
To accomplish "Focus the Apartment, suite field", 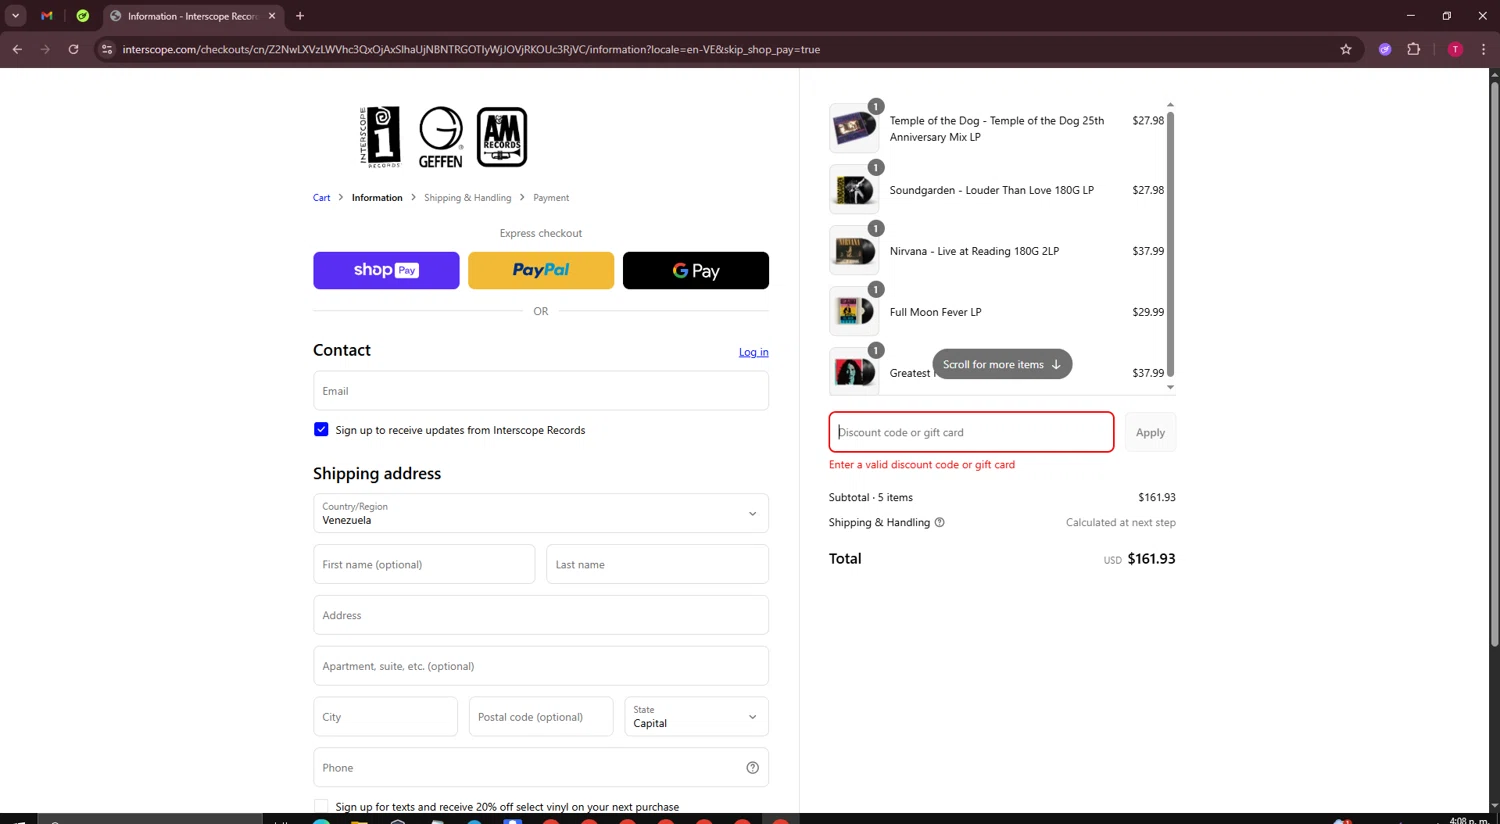I will click(x=541, y=666).
